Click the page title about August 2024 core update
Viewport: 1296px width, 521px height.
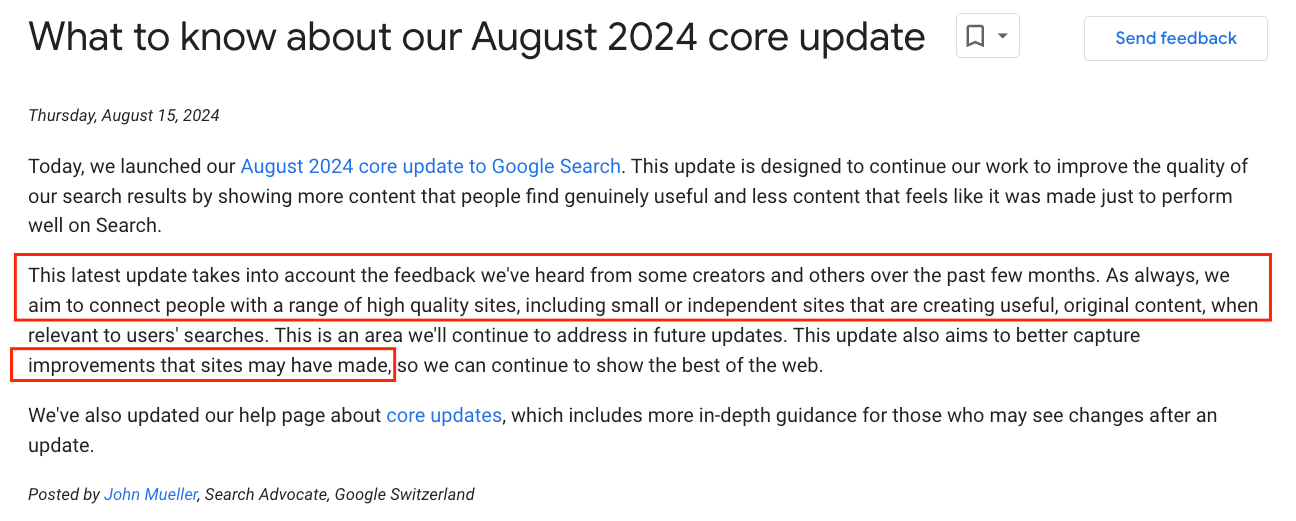pos(477,37)
